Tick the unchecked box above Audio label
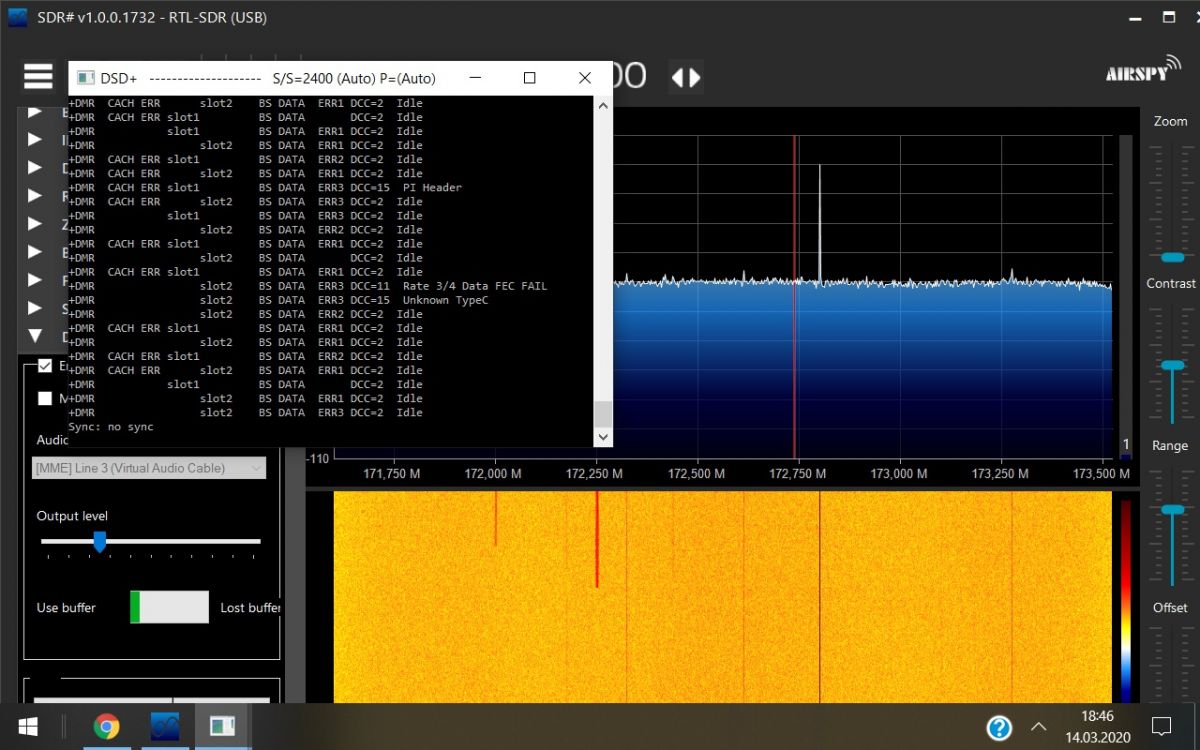The width and height of the screenshot is (1200, 750). click(x=45, y=398)
